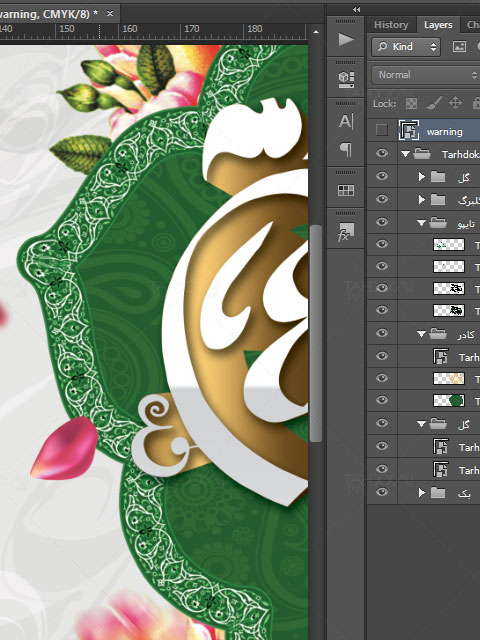The image size is (480, 640).
Task: Expand the گلبرگ group
Action: click(422, 200)
